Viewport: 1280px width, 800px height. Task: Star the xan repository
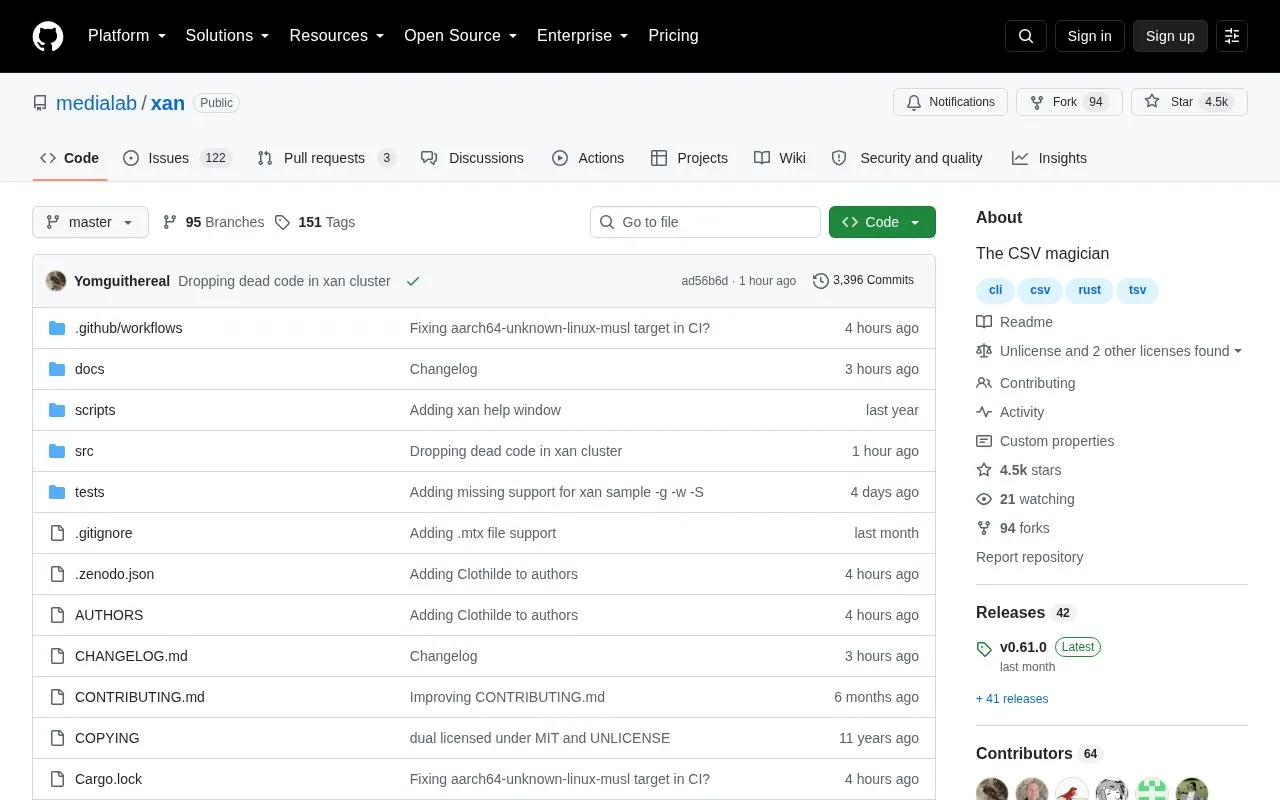pos(1189,102)
